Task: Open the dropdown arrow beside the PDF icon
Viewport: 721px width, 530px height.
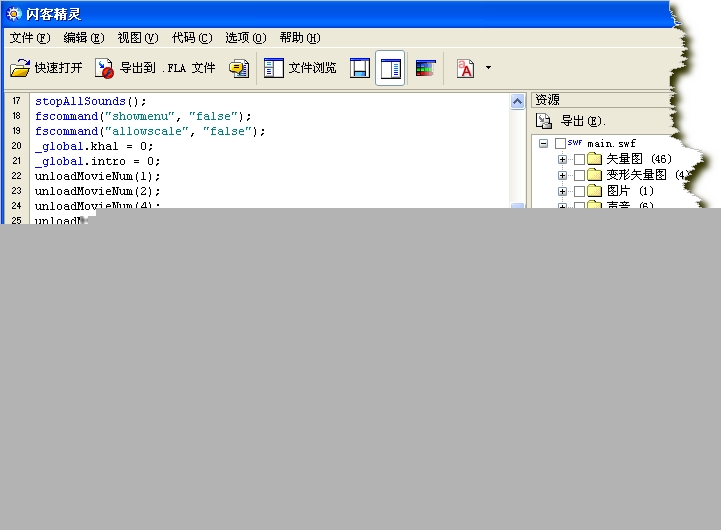Action: tap(488, 69)
